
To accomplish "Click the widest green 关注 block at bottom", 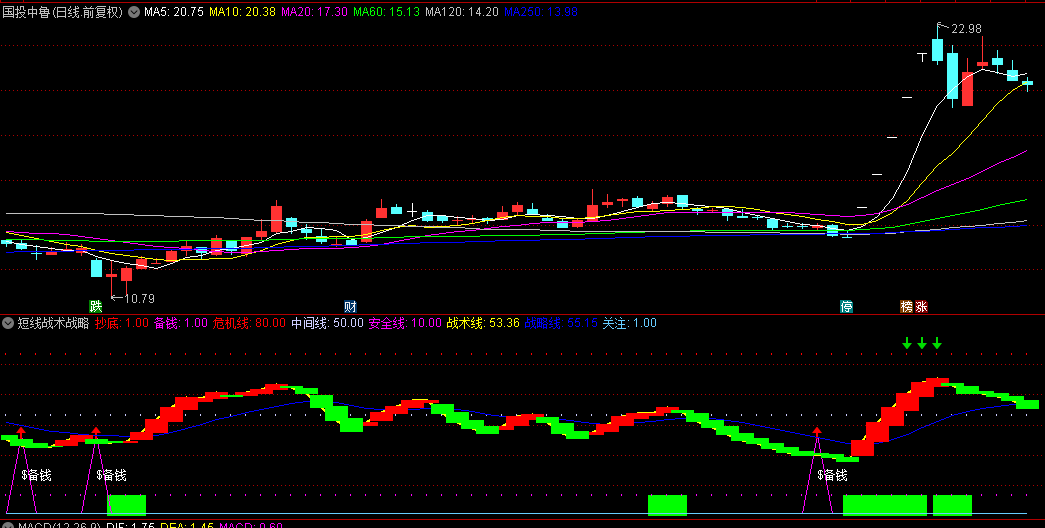I will point(884,505).
